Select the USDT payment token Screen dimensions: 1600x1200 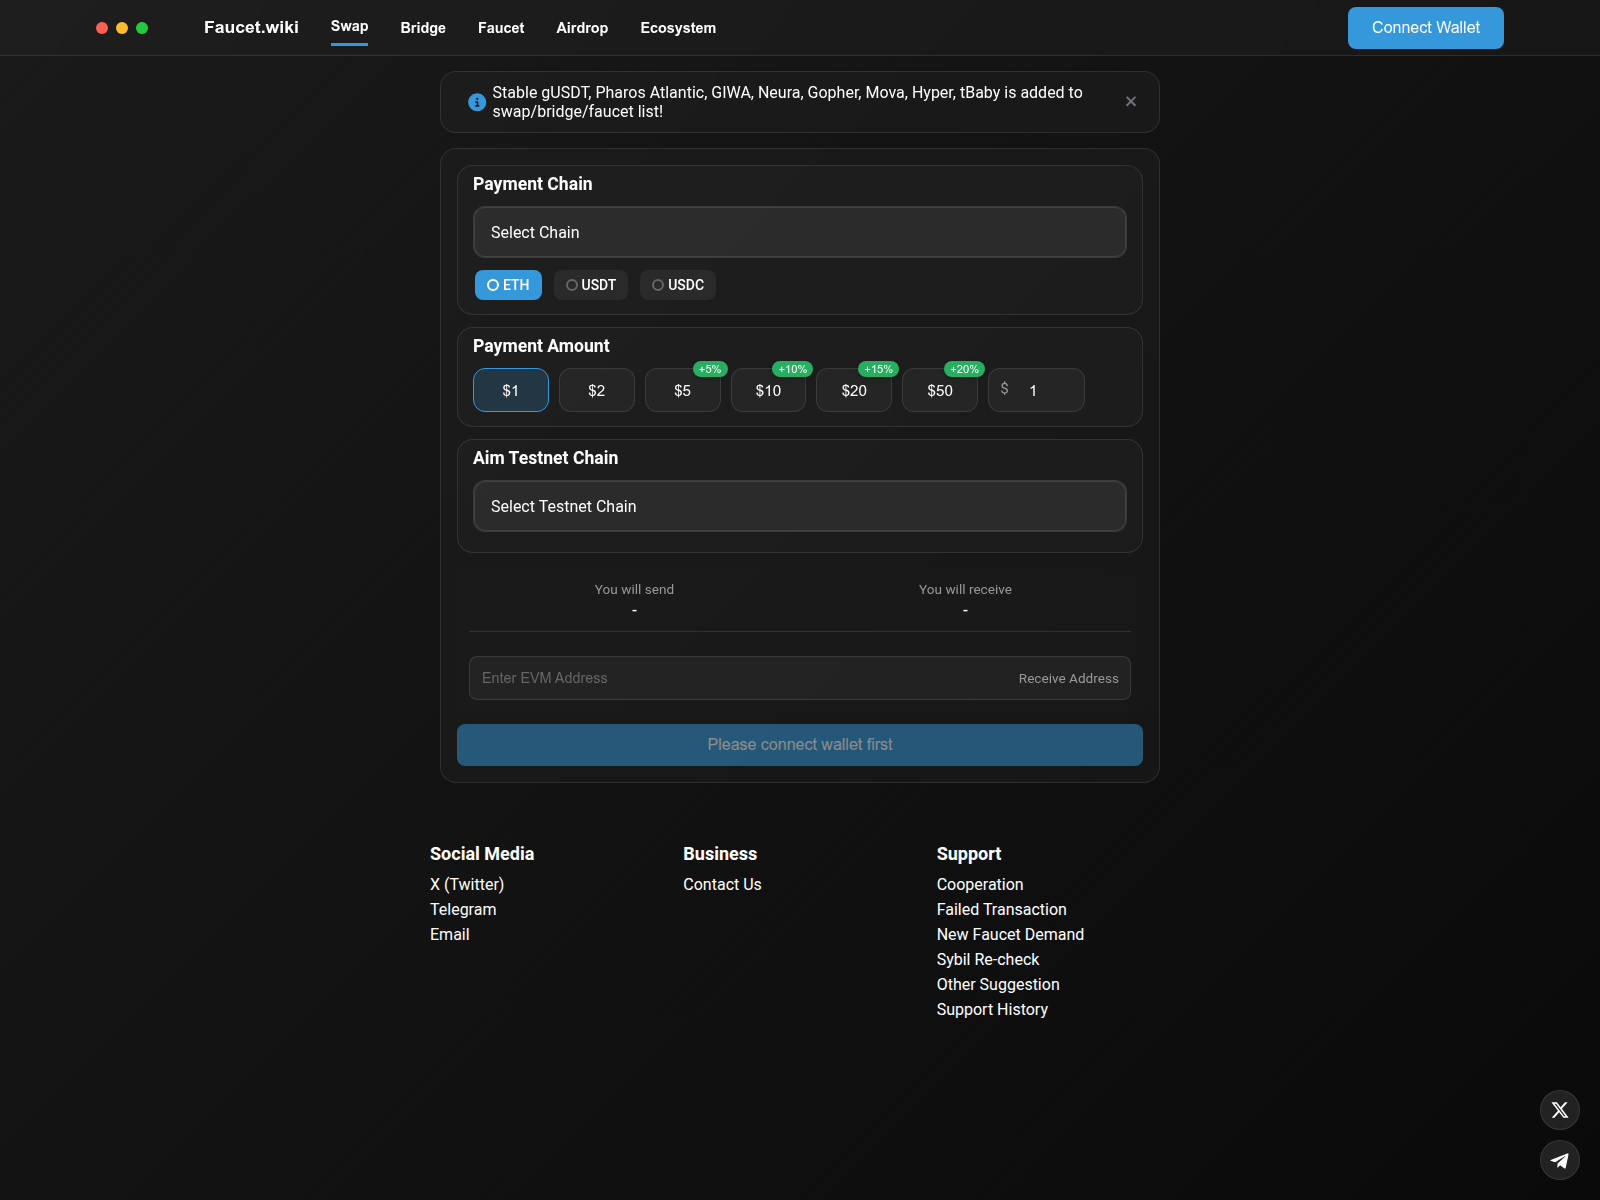pos(591,285)
